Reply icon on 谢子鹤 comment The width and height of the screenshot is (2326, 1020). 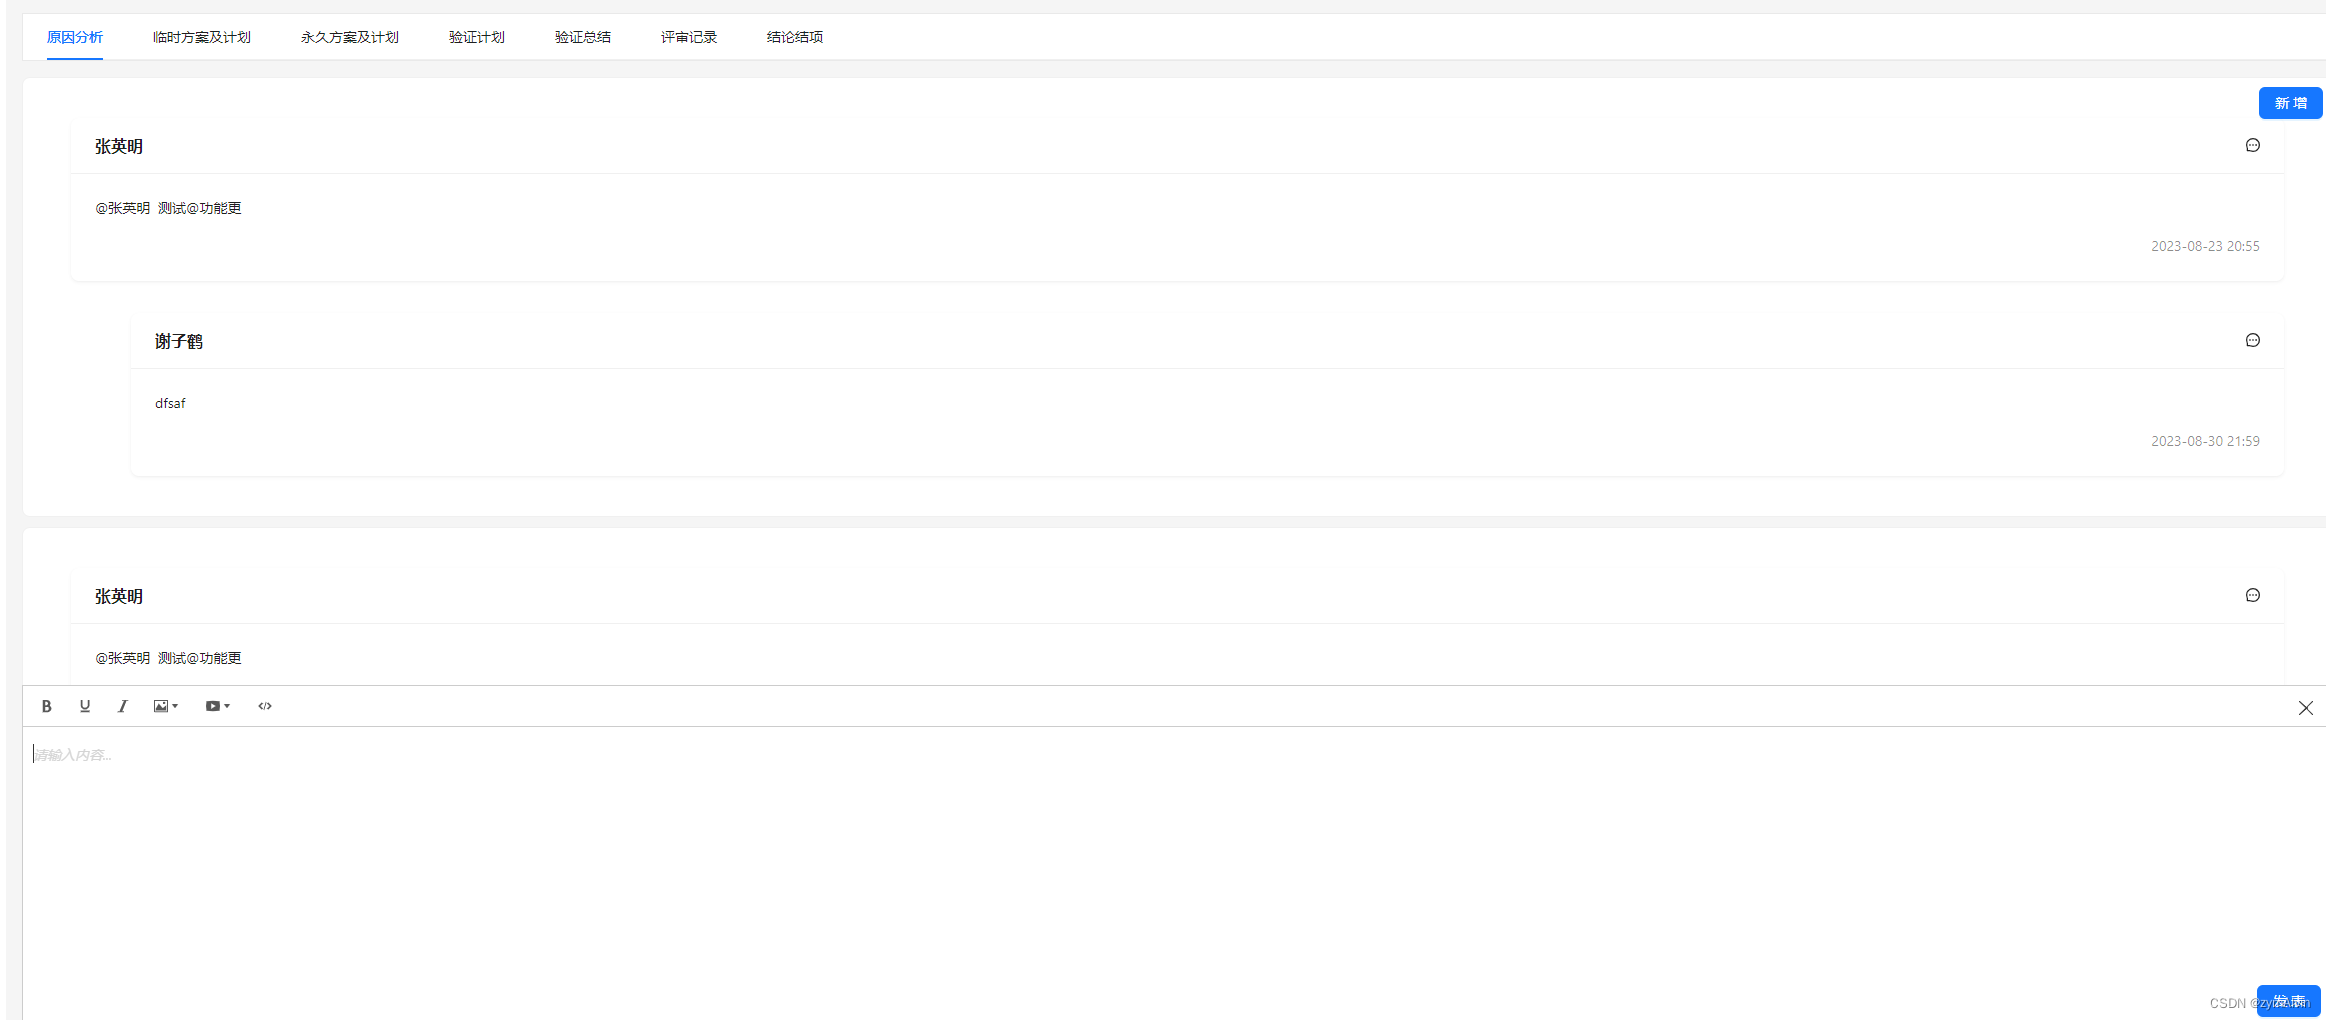(2252, 340)
